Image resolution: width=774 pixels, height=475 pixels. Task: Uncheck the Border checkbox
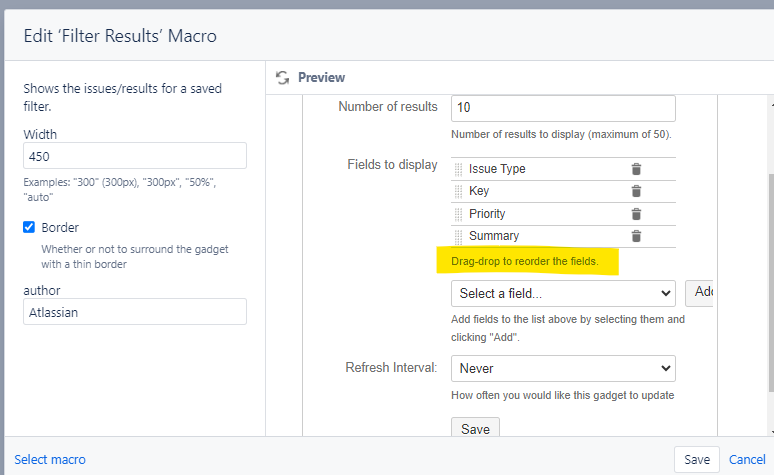tap(29, 227)
